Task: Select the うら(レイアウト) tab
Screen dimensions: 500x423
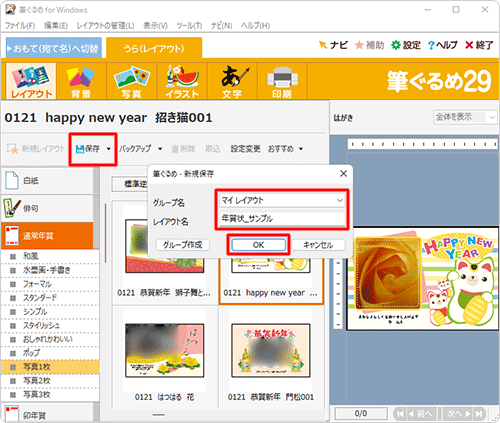Action: (154, 49)
